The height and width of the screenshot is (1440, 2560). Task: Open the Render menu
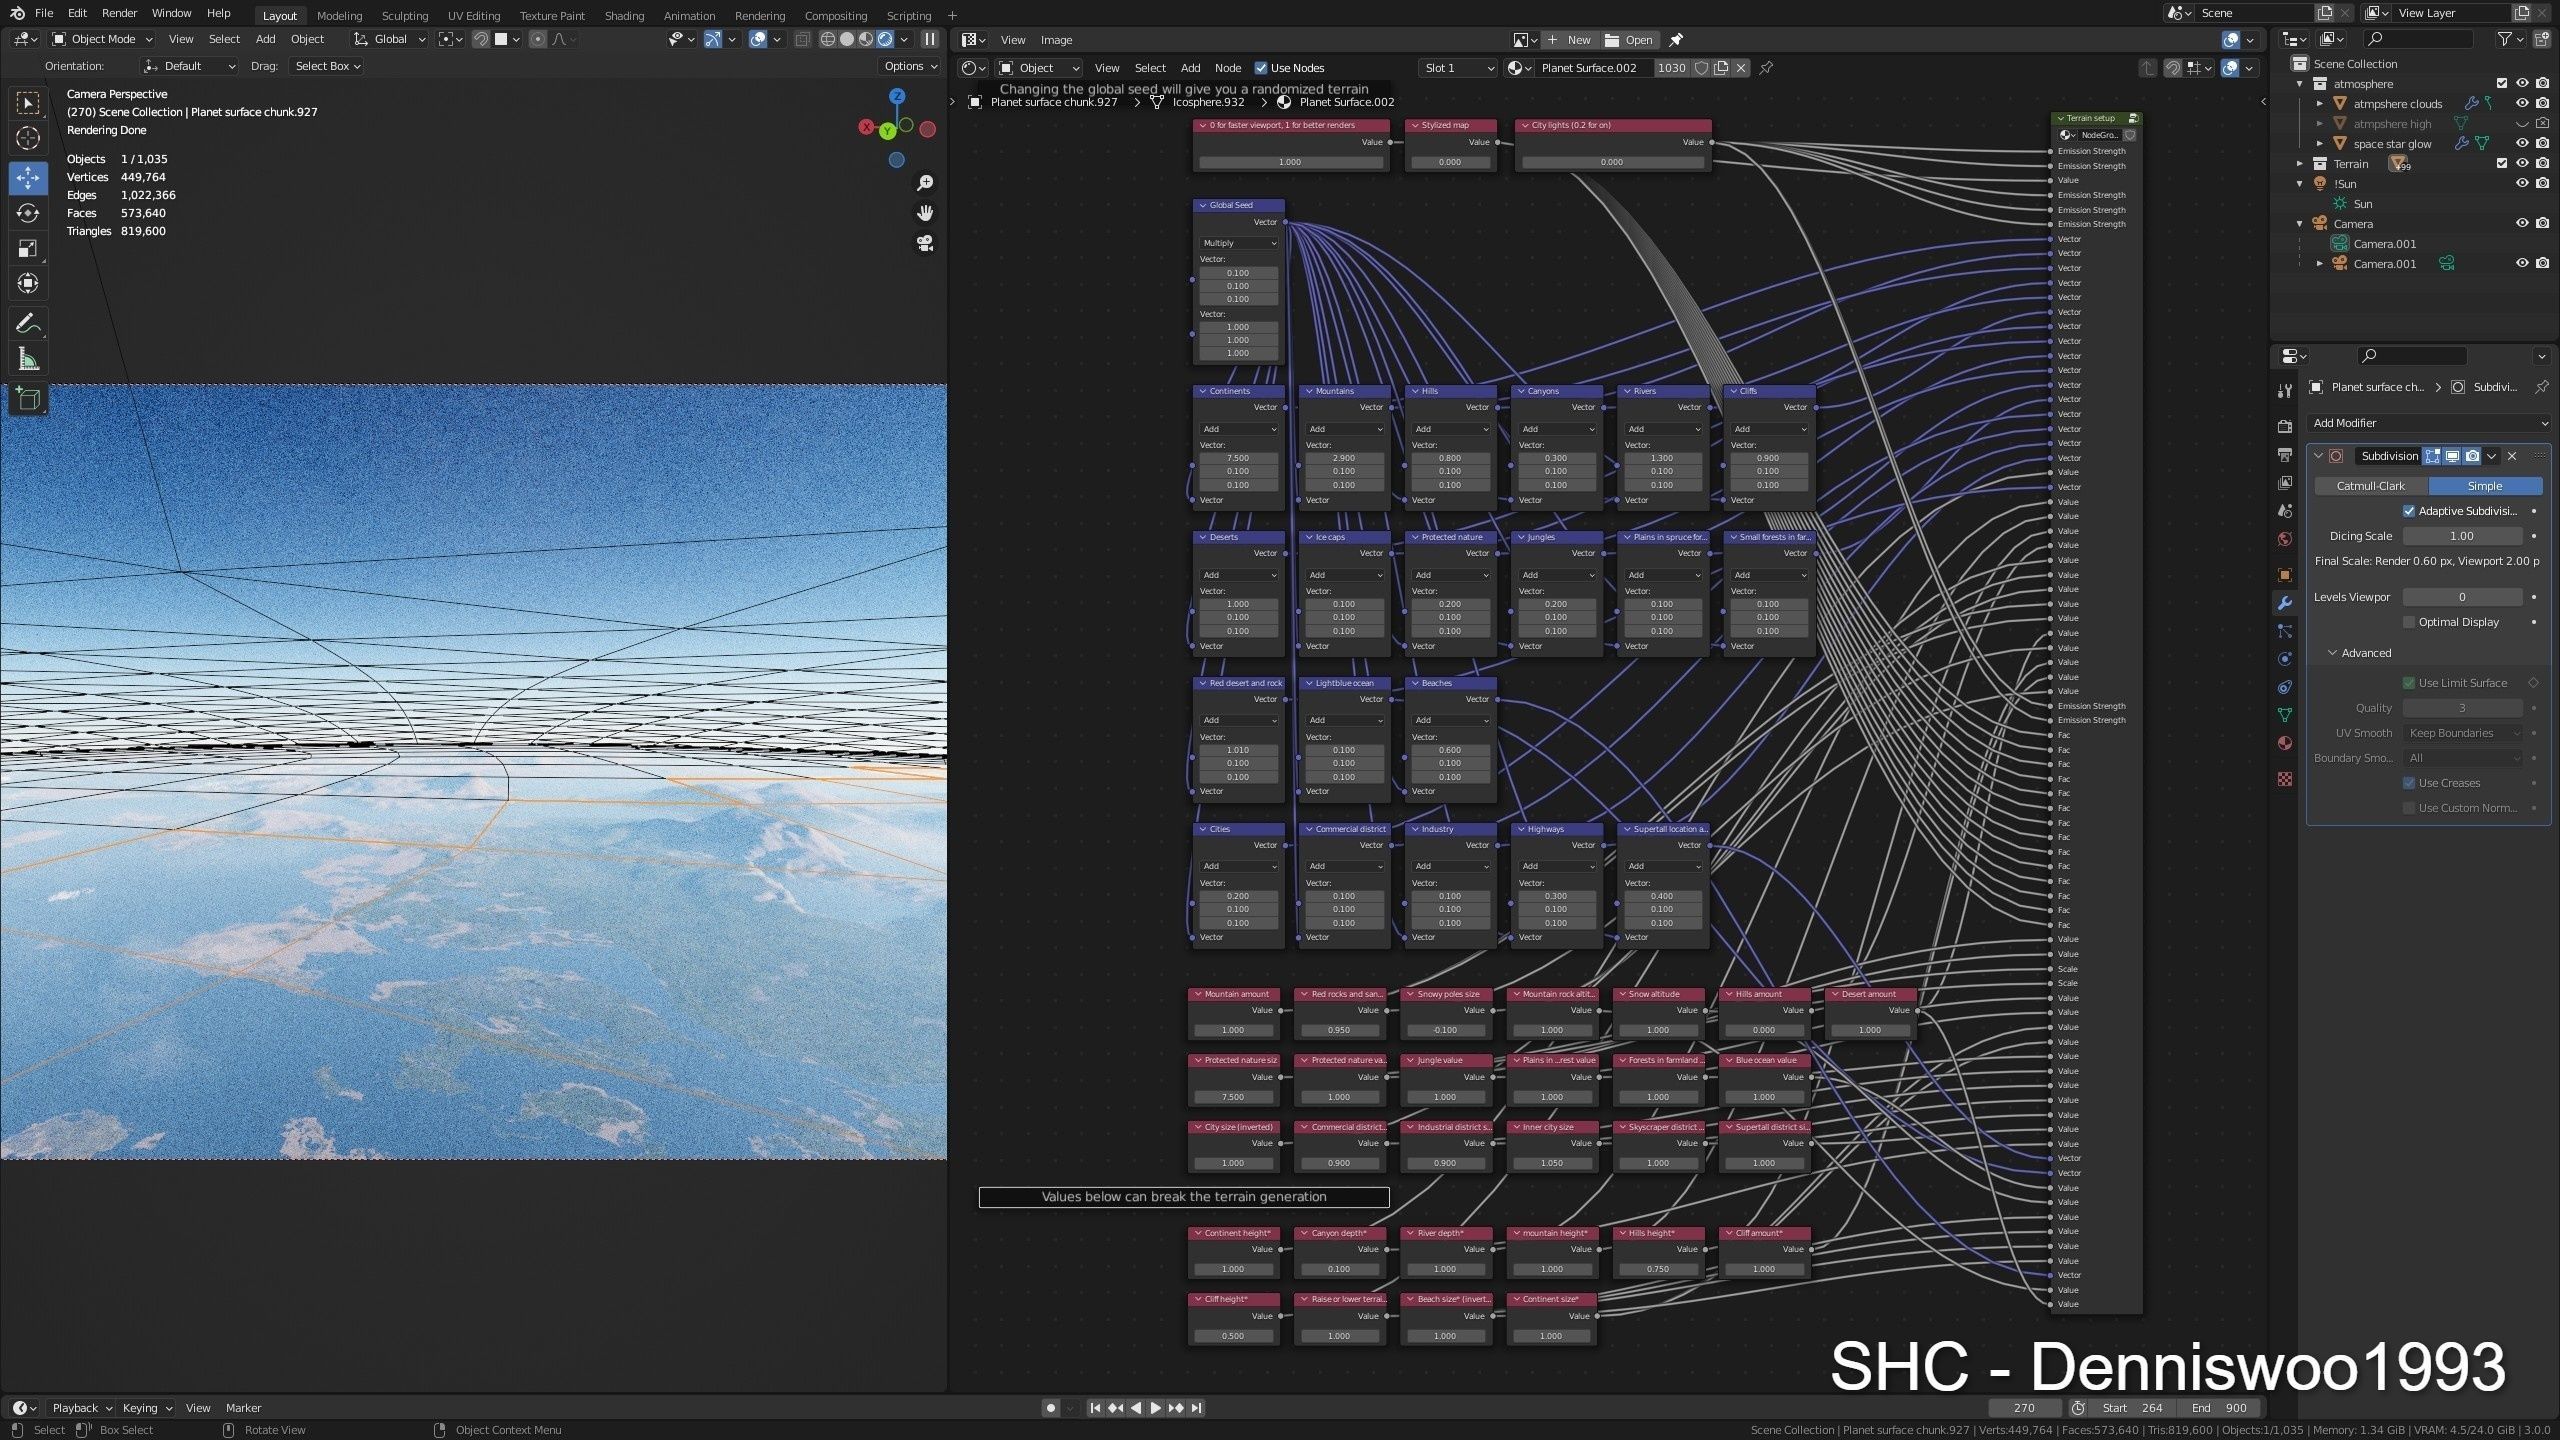[x=119, y=13]
